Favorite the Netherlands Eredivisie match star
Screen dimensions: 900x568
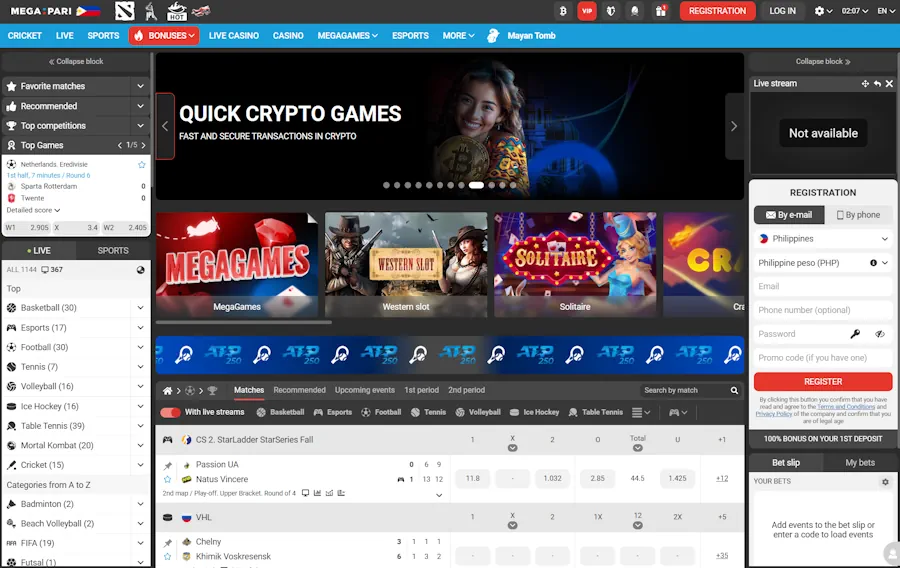pos(142,165)
